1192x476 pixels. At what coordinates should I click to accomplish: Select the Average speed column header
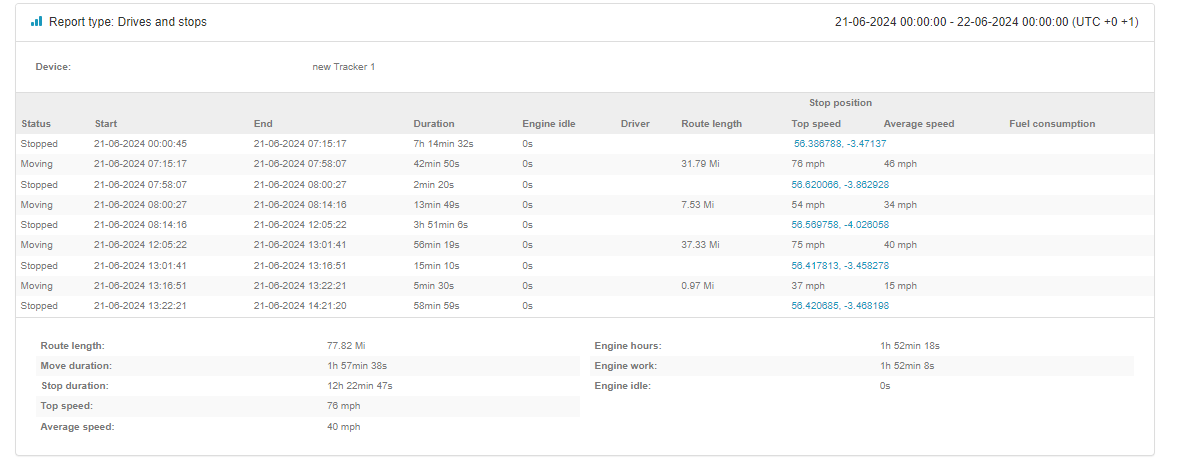coord(918,124)
